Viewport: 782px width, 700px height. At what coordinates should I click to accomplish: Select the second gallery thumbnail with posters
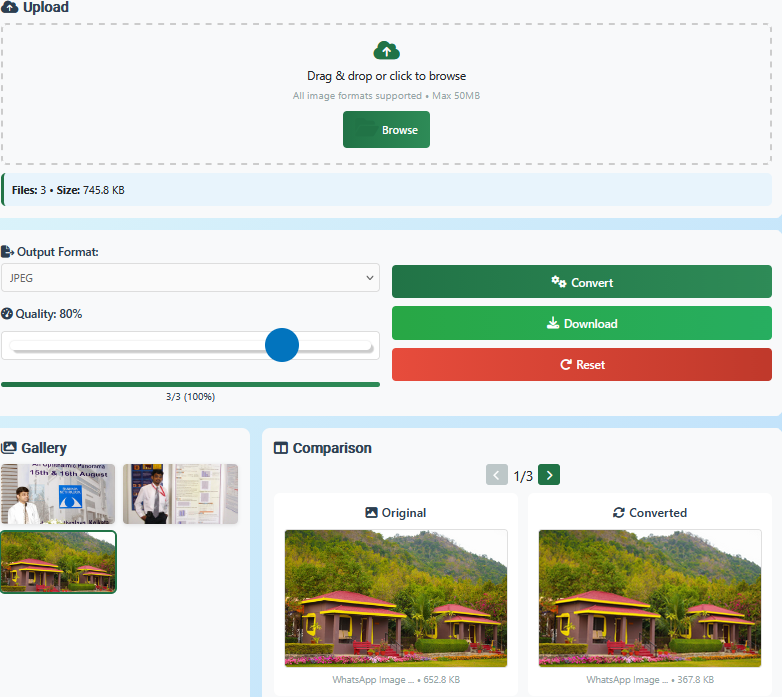point(180,494)
